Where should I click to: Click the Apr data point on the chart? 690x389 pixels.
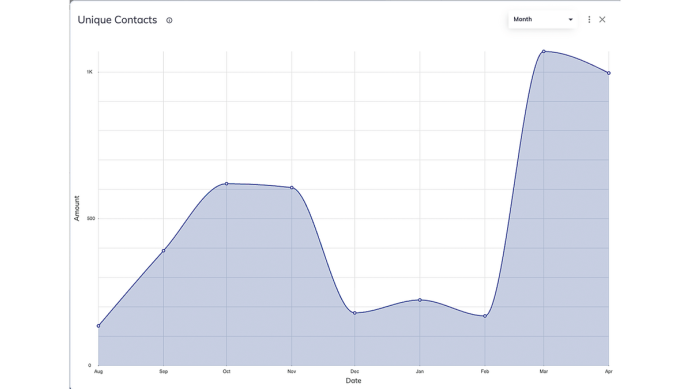click(x=609, y=73)
